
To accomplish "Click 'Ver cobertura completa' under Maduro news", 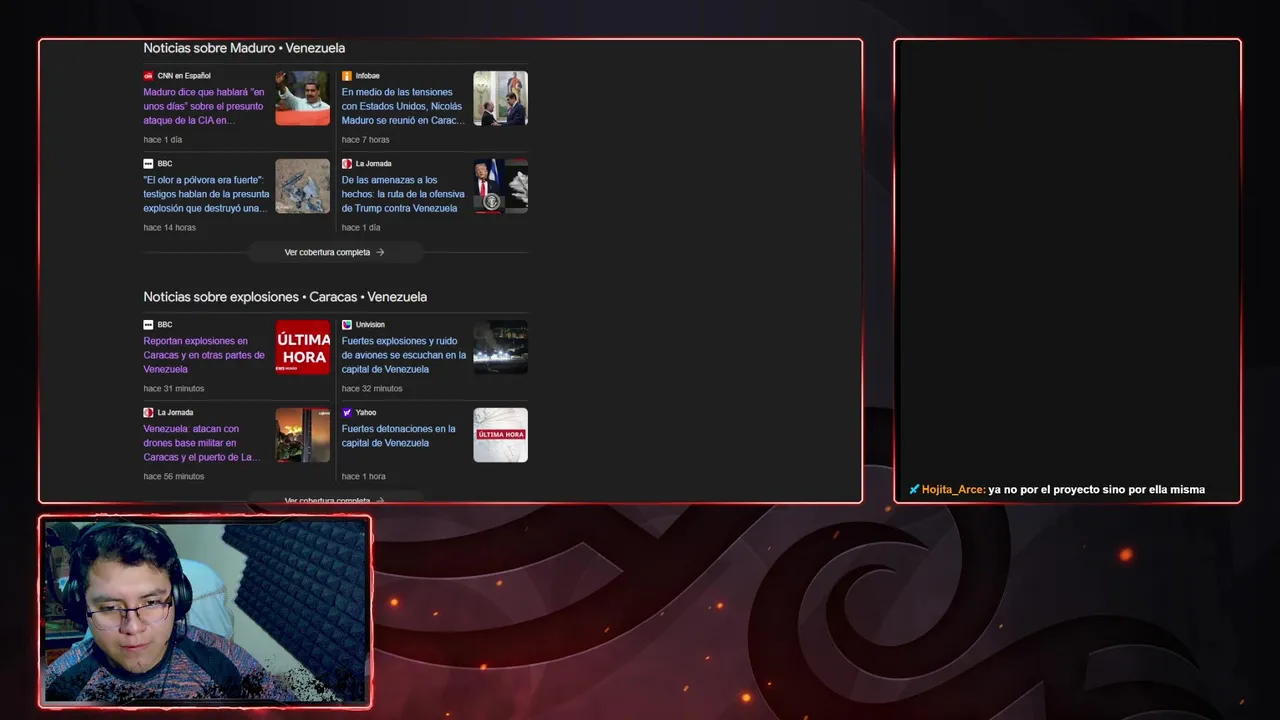I will pos(334,252).
